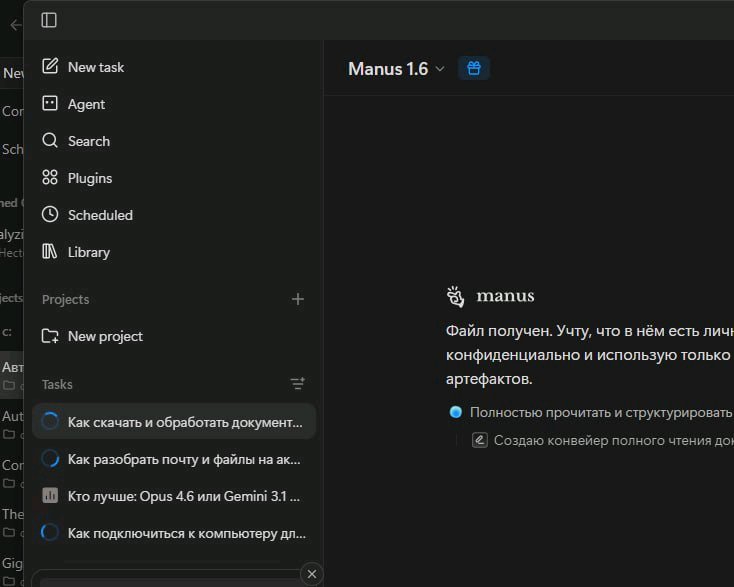Start a New task from sidebar
734x587 pixels.
(x=173, y=67)
